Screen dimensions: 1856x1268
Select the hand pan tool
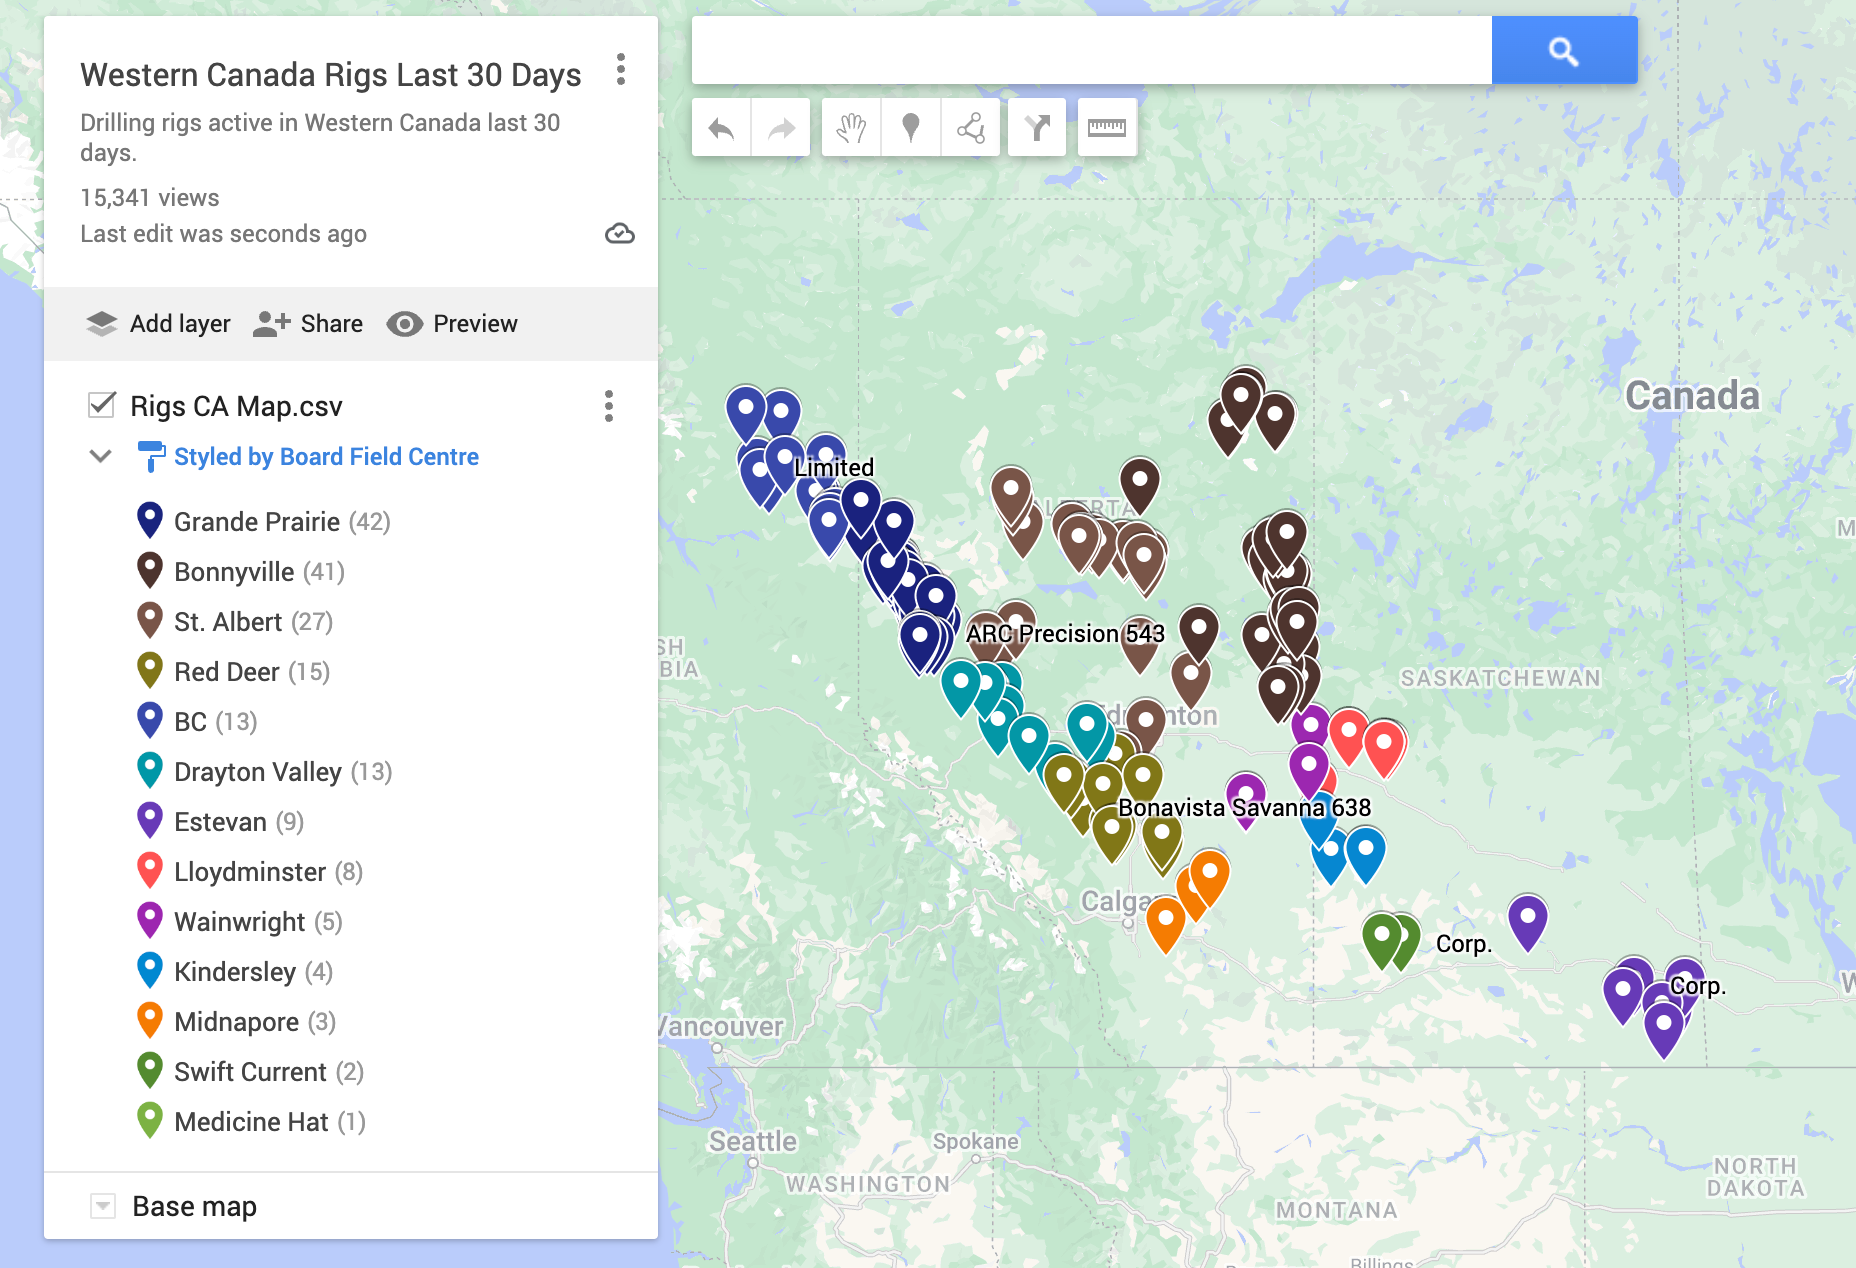pos(852,127)
